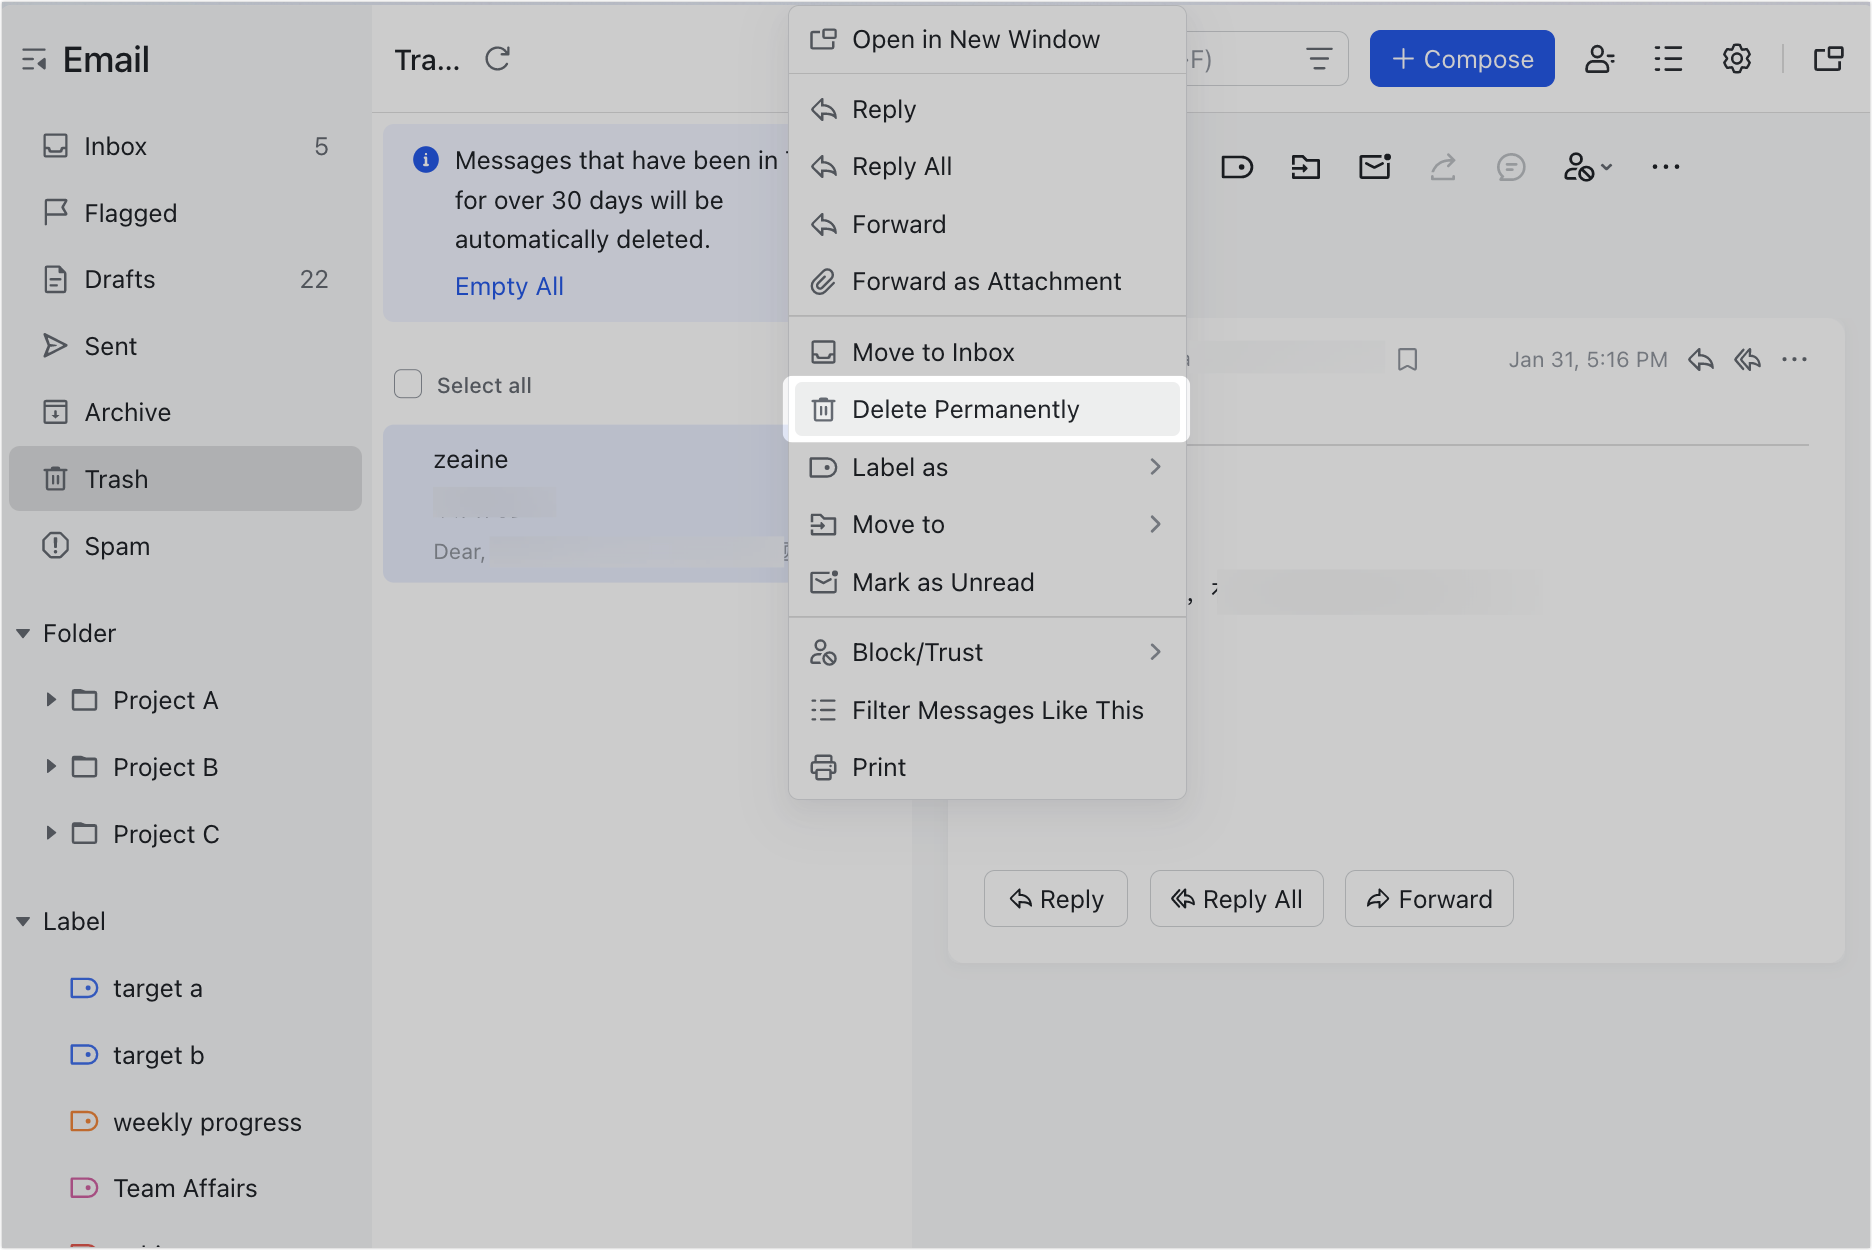Click the more options ellipsis icon

[x=1665, y=166]
